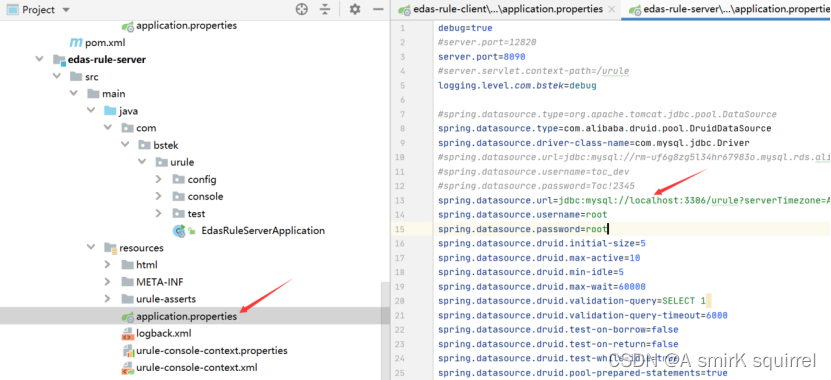Expand the html folder
This screenshot has width=831, height=380.
[x=108, y=264]
